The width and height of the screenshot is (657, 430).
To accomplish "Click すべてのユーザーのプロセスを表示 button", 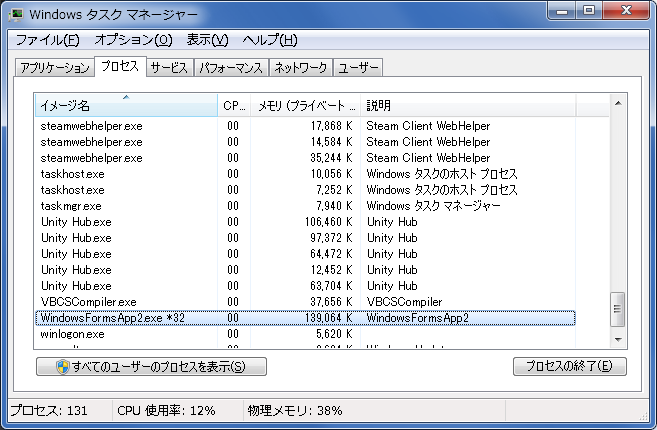I will coord(151,367).
